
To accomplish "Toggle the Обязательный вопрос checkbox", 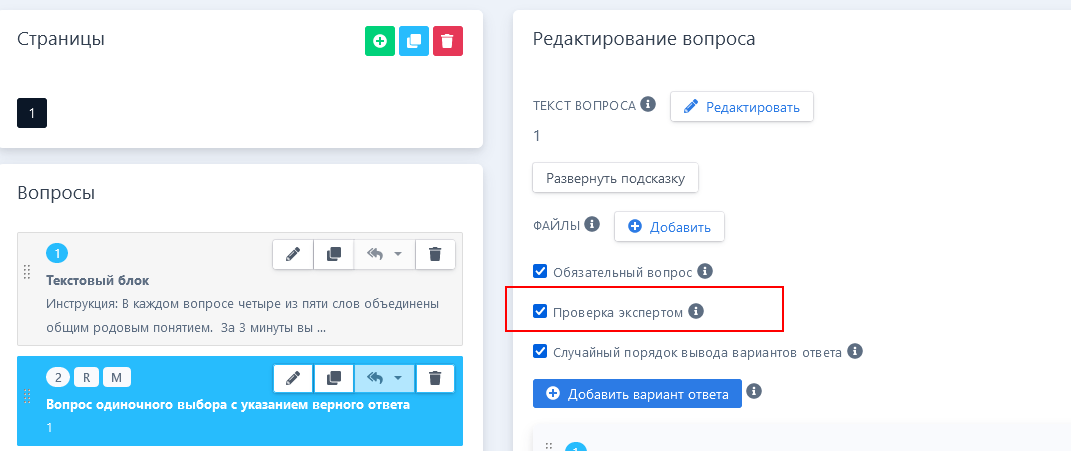I will [x=540, y=271].
